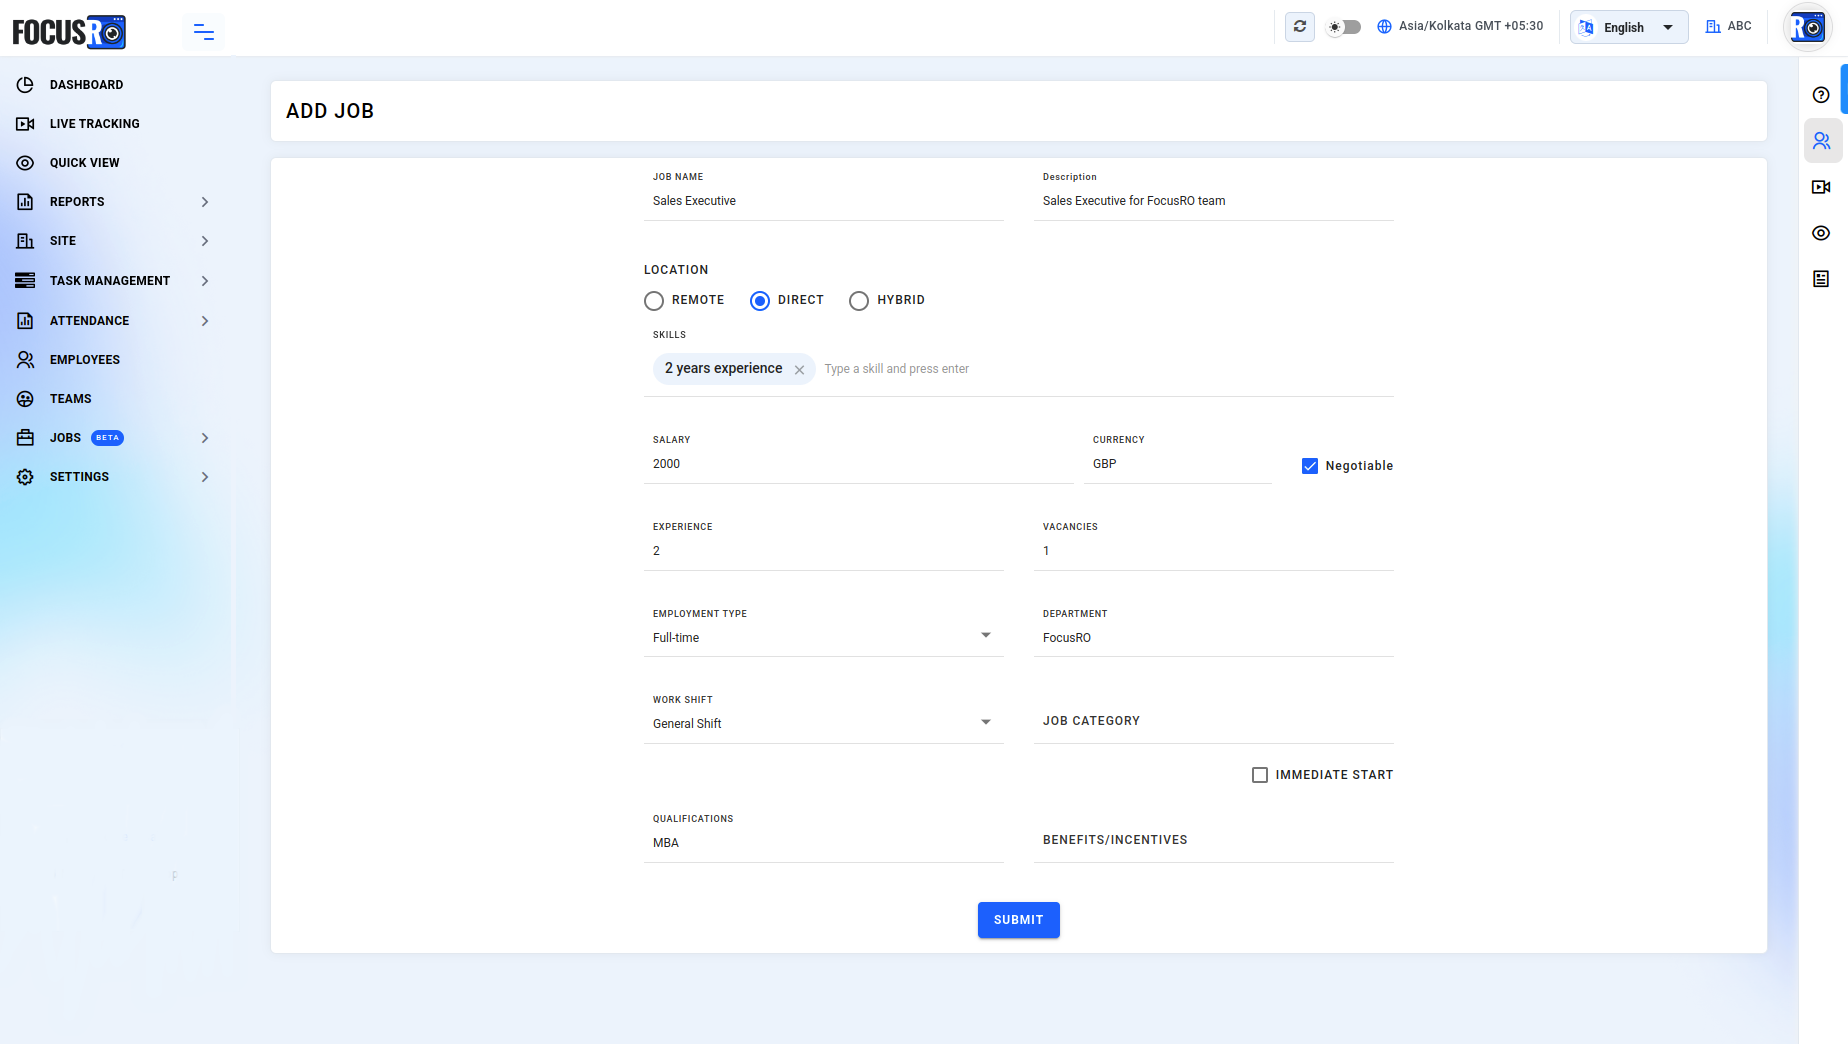Open the notes list icon in right panel
Screen dimensions: 1848x1044
1821,279
